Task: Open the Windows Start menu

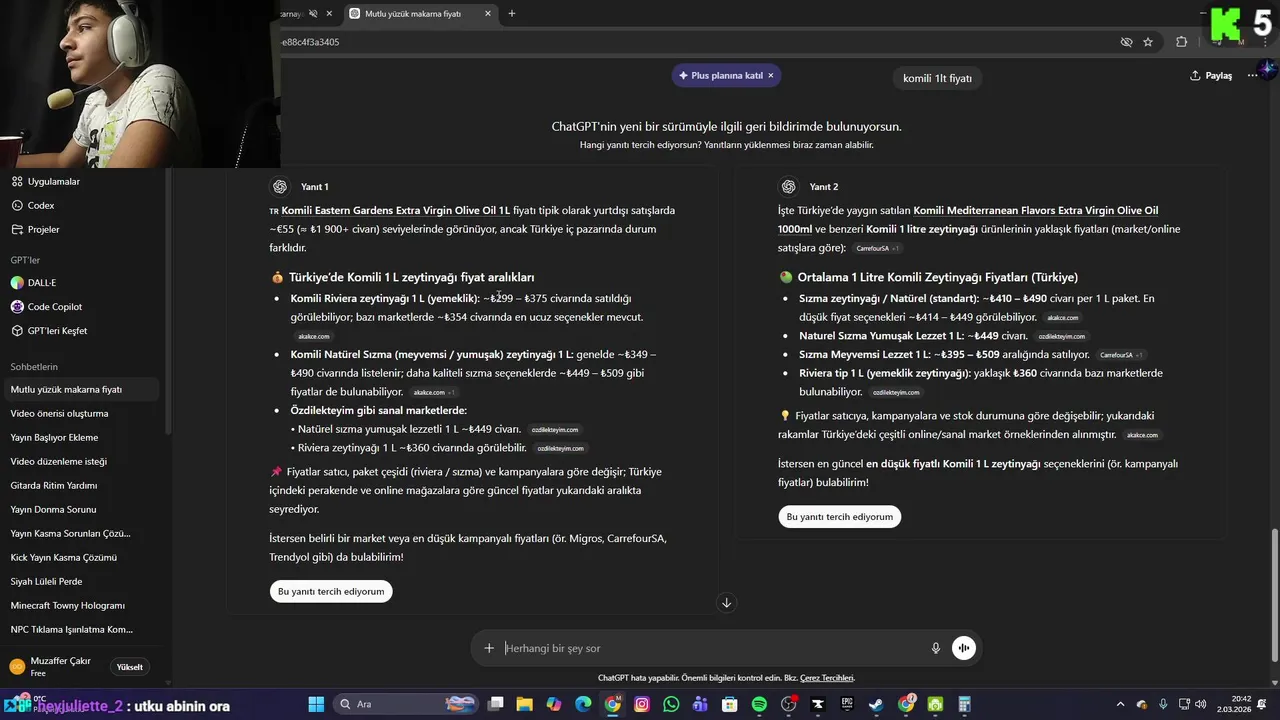Action: 316,704
